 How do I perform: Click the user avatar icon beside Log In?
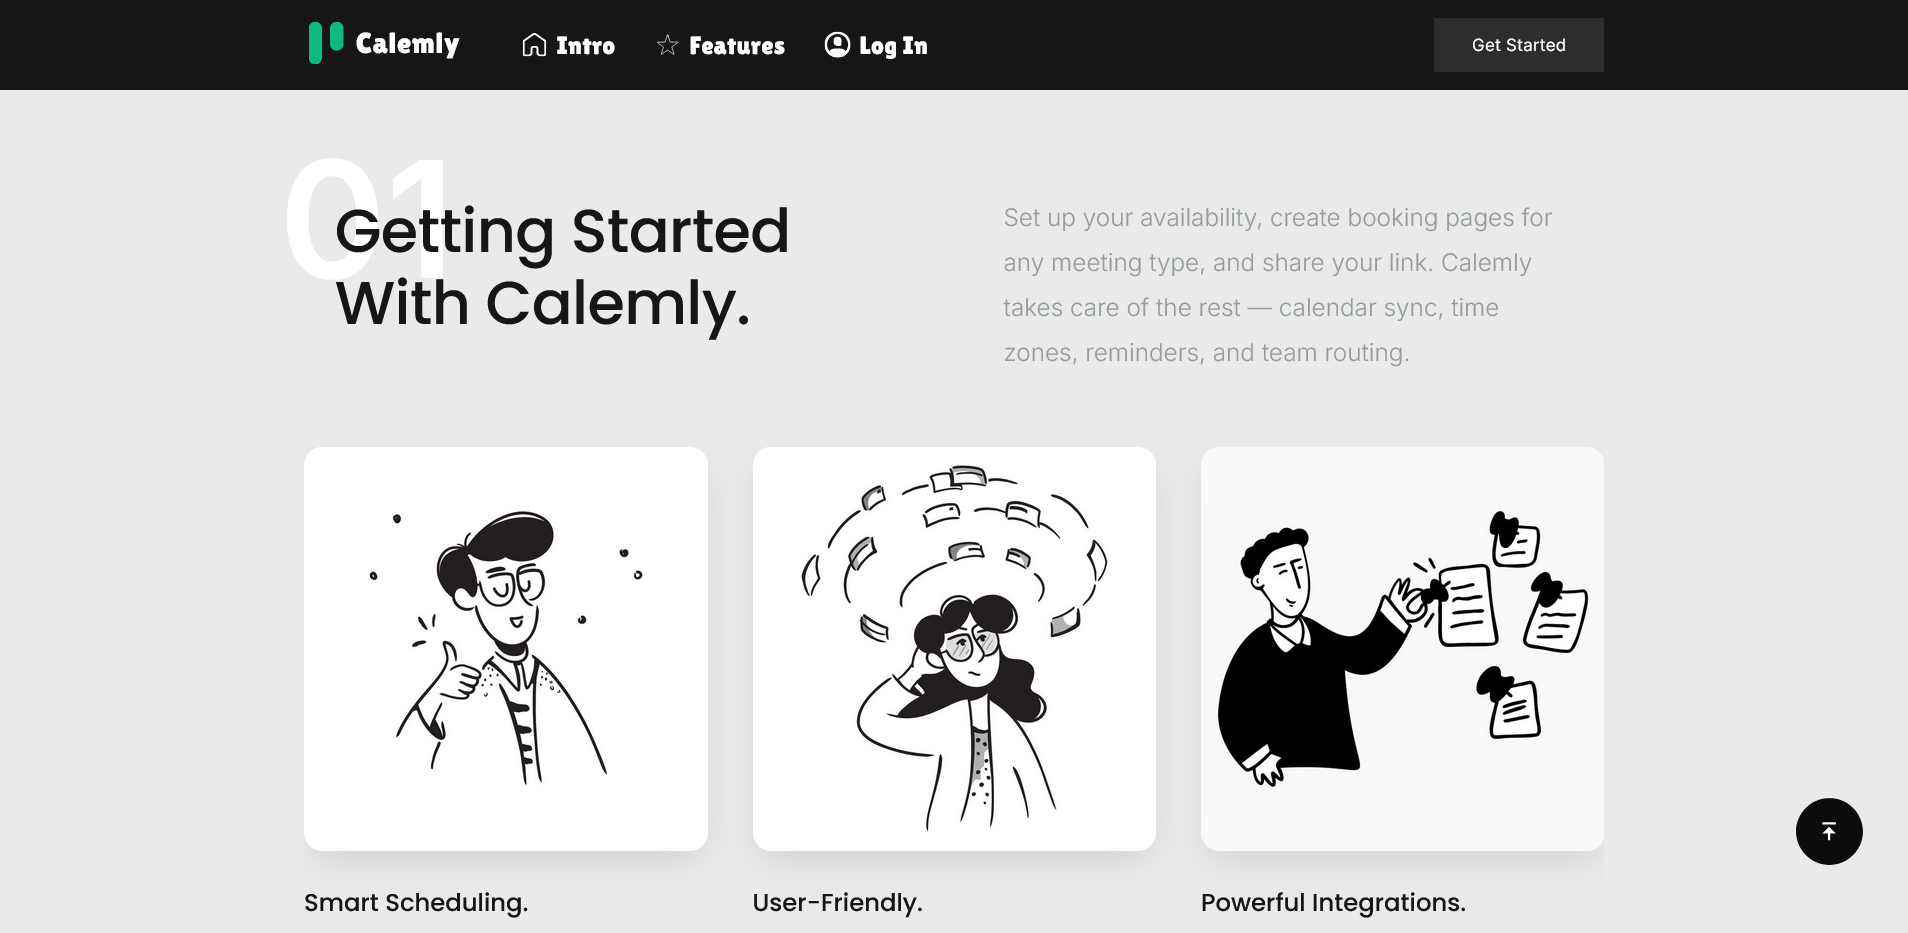(837, 44)
